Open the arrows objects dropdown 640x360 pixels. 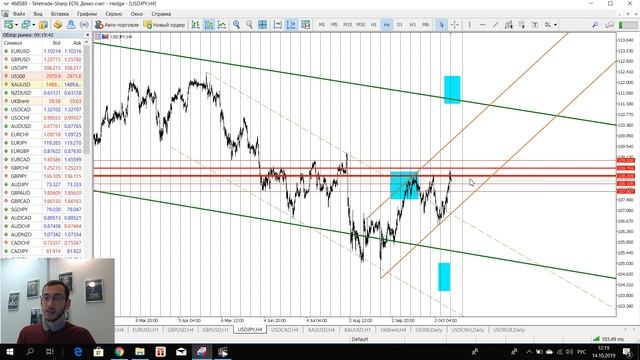pos(556,25)
